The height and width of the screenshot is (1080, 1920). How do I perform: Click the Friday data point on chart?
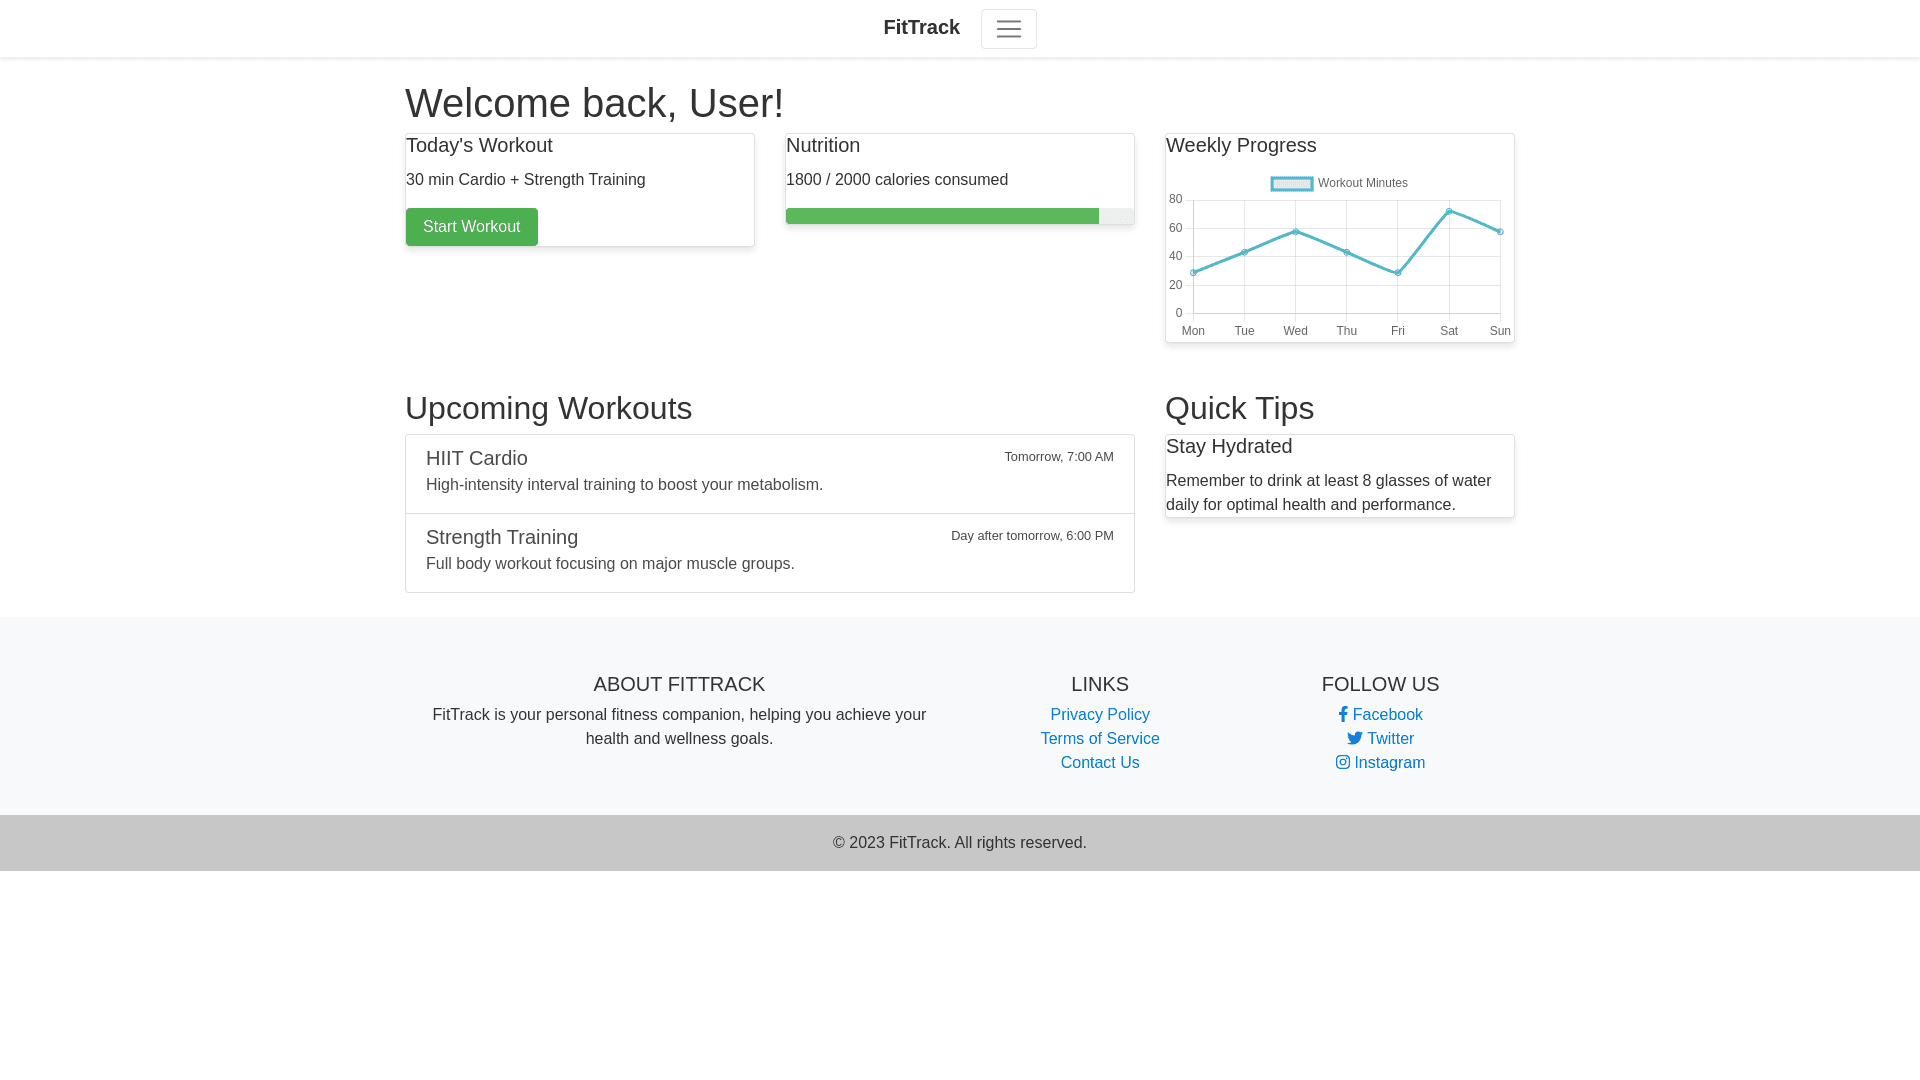point(1398,273)
